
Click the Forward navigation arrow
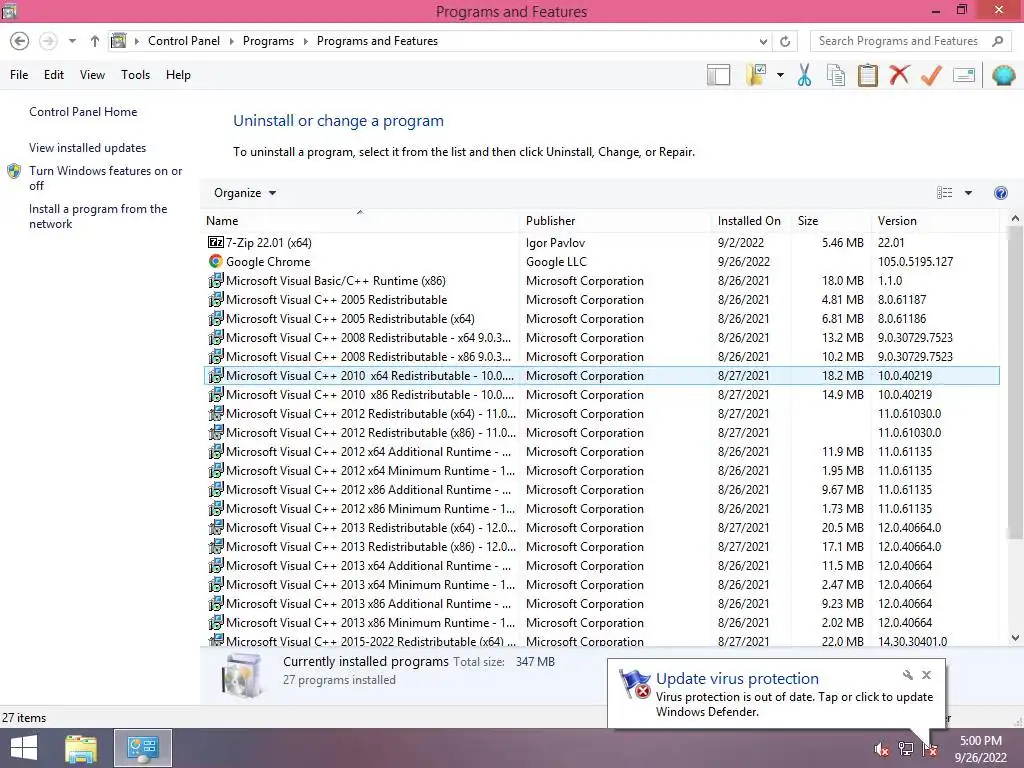(x=48, y=41)
